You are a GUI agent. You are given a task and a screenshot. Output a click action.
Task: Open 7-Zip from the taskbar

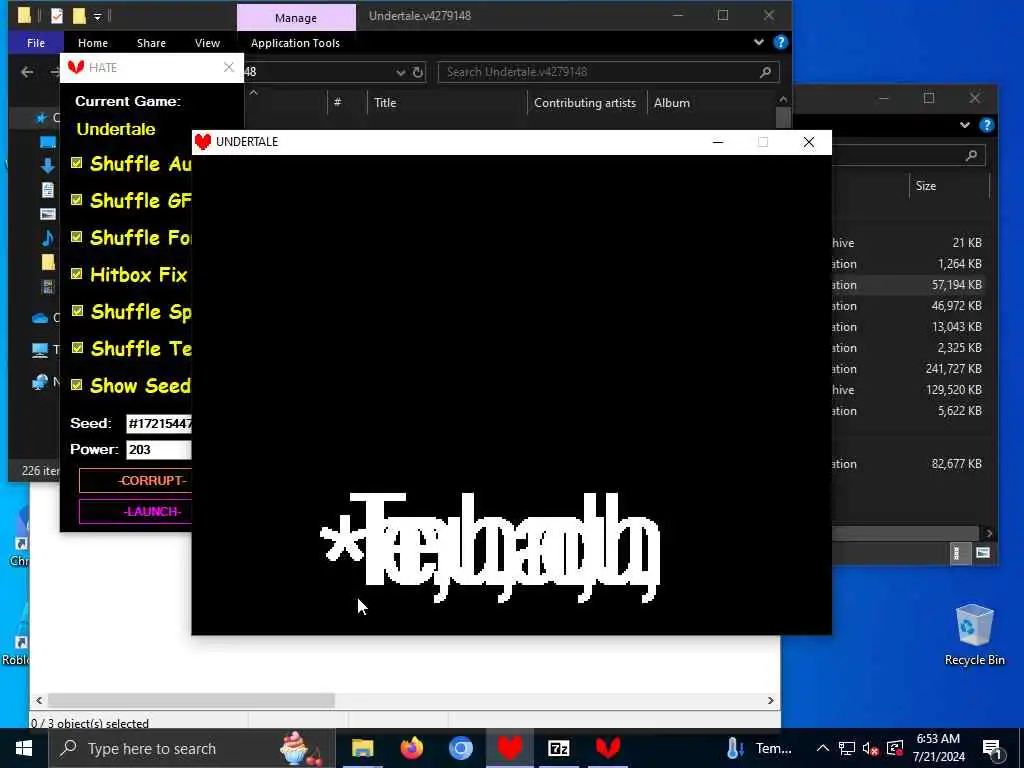(x=558, y=748)
